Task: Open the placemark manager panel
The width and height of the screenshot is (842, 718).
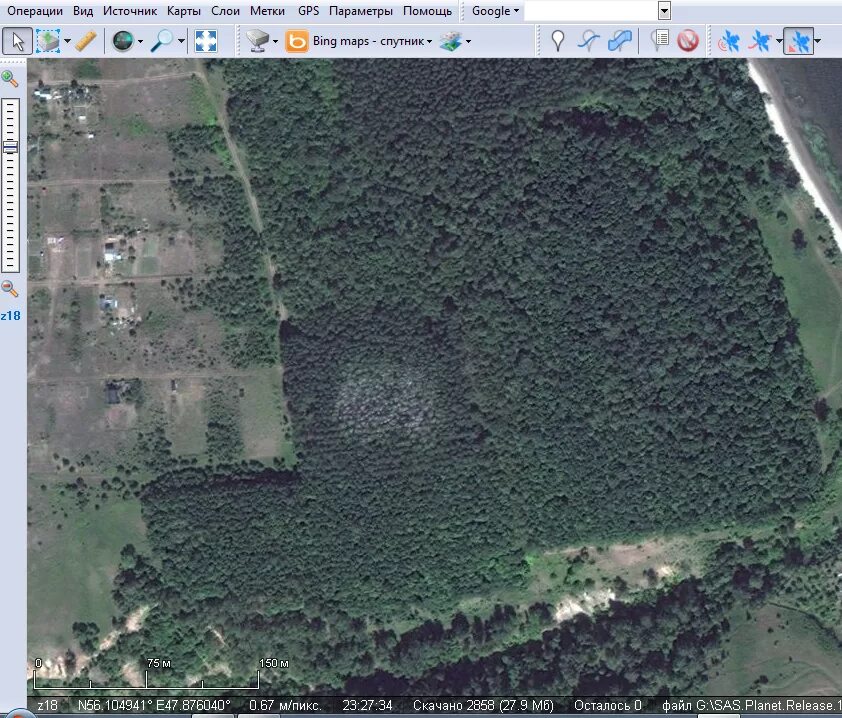Action: click(662, 42)
